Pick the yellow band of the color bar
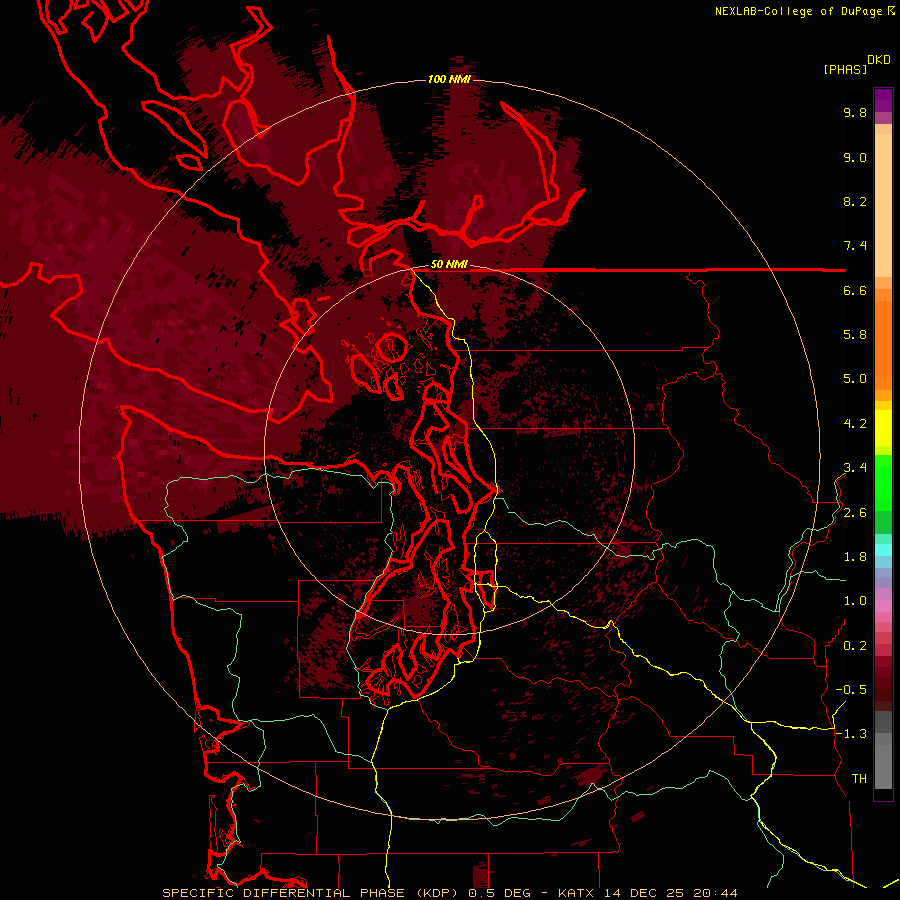The height and width of the screenshot is (900, 900). click(883, 428)
